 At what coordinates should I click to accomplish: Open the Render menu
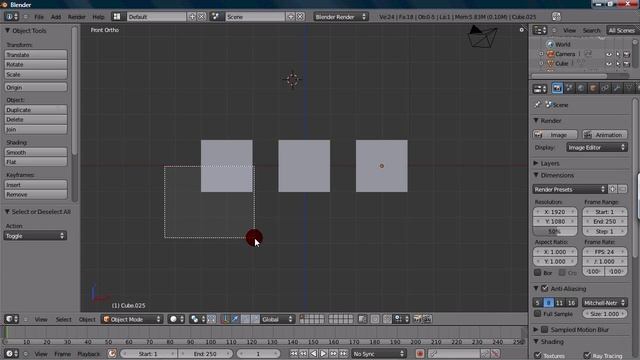point(77,17)
